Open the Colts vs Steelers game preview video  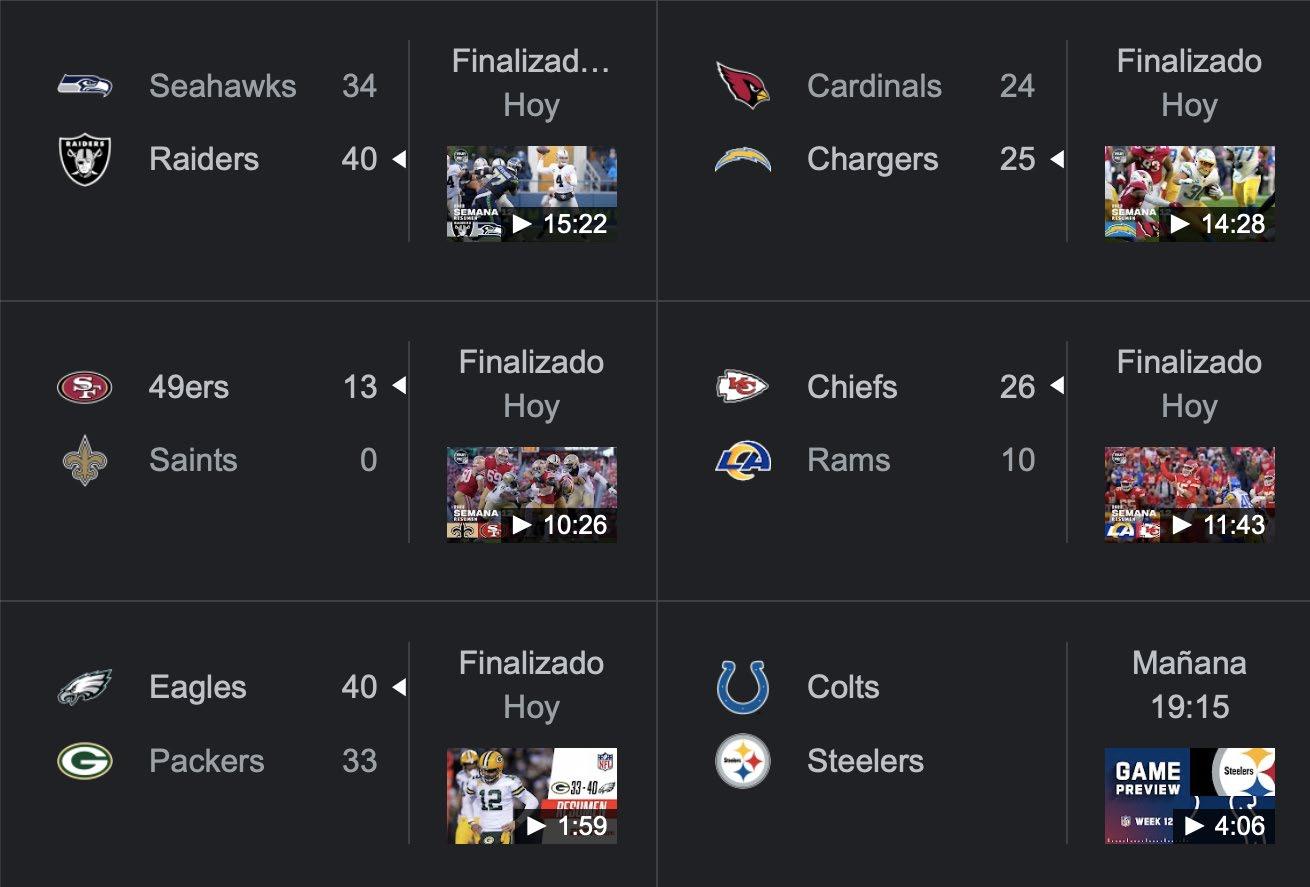pyautogui.click(x=1189, y=796)
